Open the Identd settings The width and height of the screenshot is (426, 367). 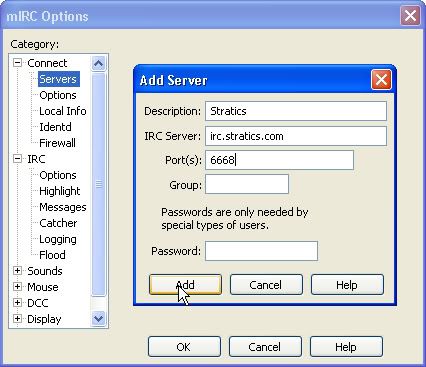pos(55,127)
